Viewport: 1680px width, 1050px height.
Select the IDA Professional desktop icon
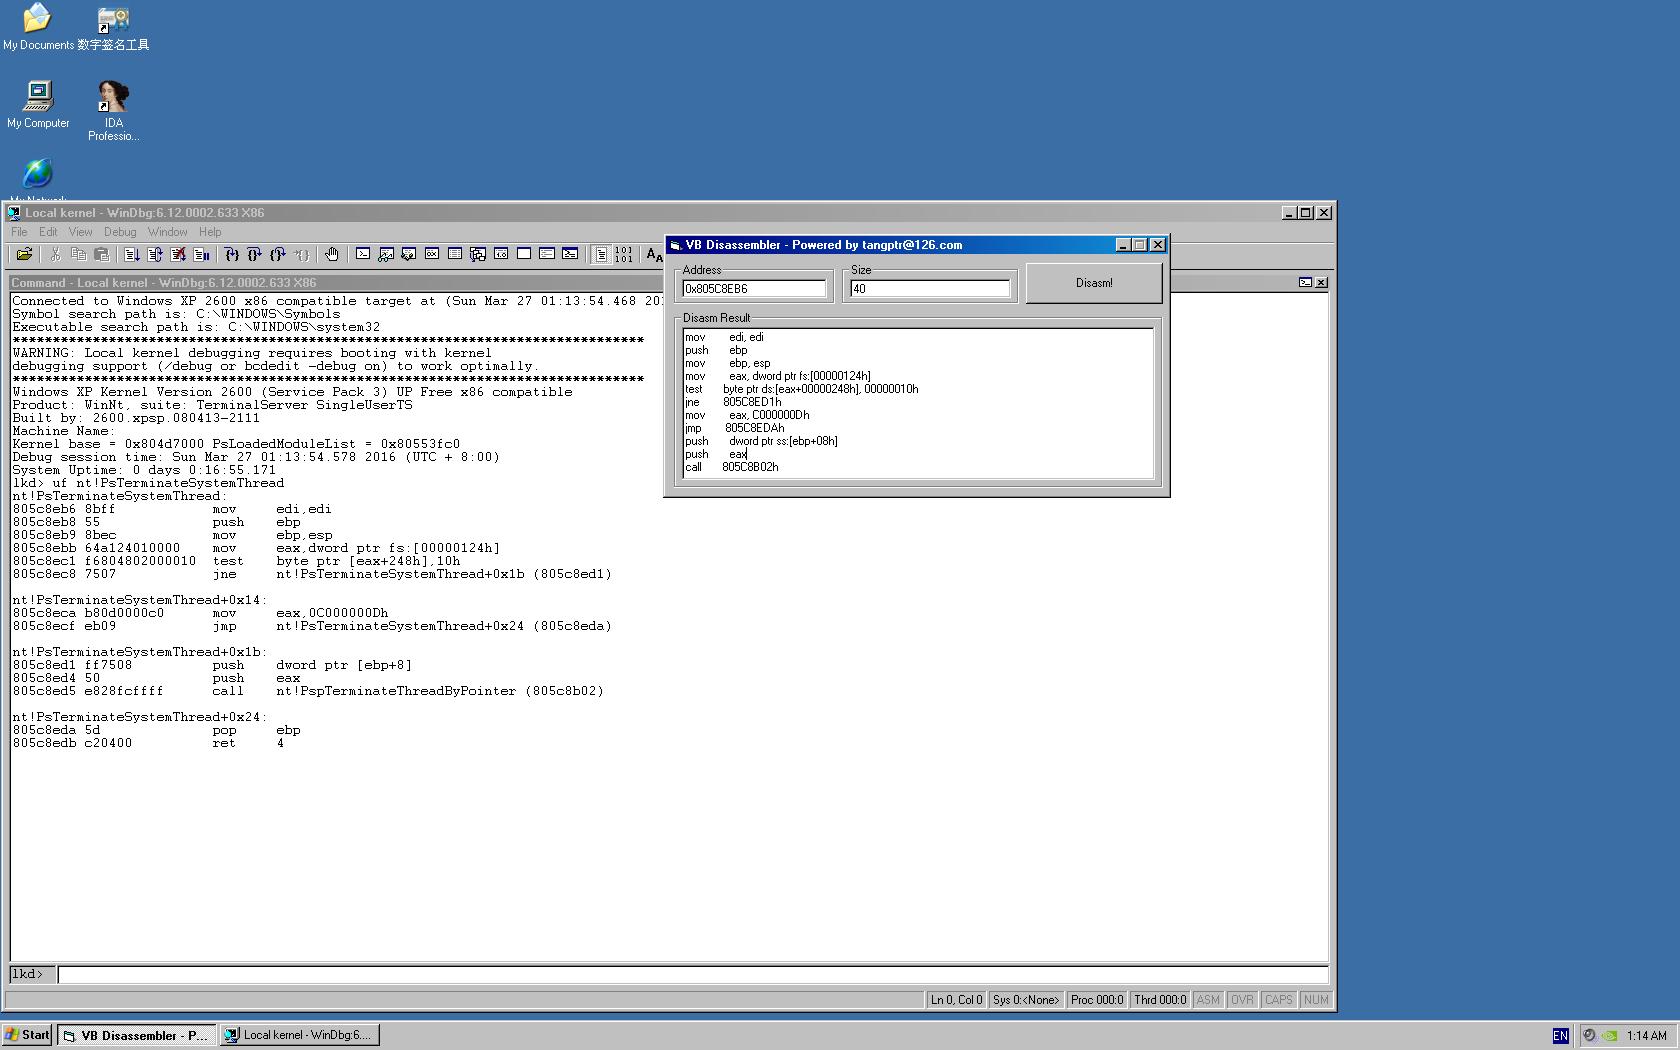click(x=113, y=111)
